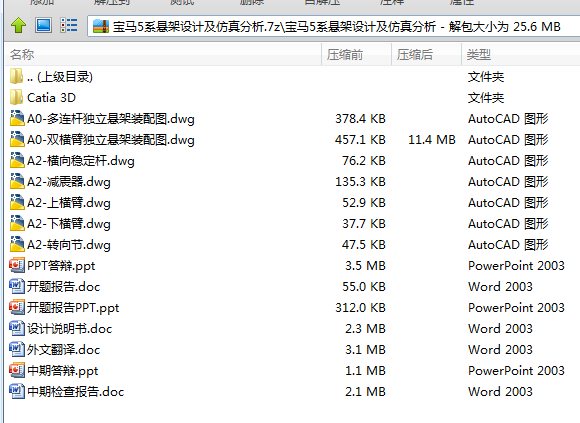Sort by the 压缩前 column header
The height and width of the screenshot is (423, 580).
coord(356,55)
